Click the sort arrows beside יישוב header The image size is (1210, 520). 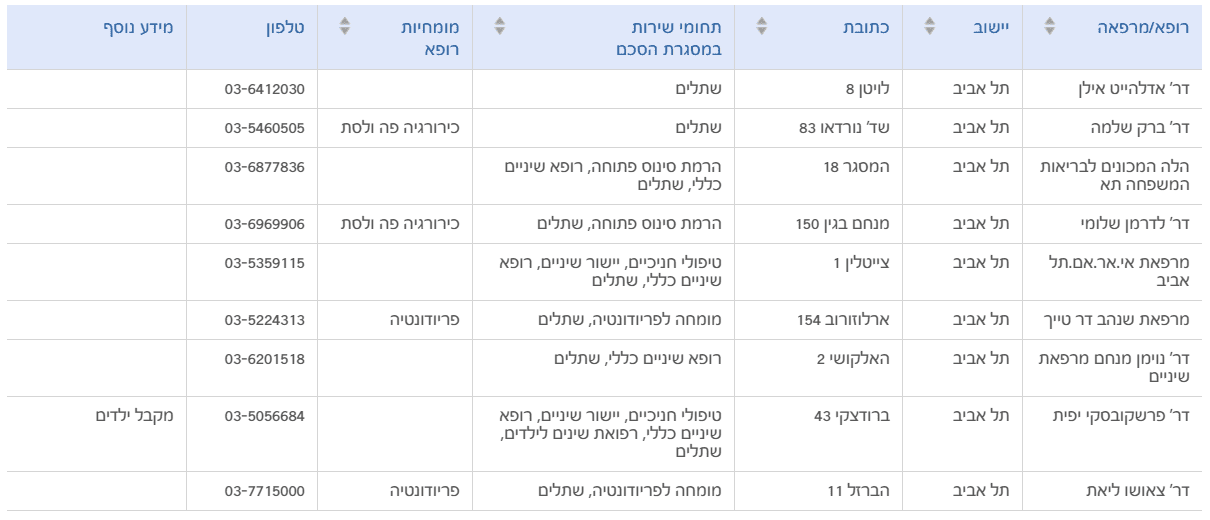coord(928,28)
